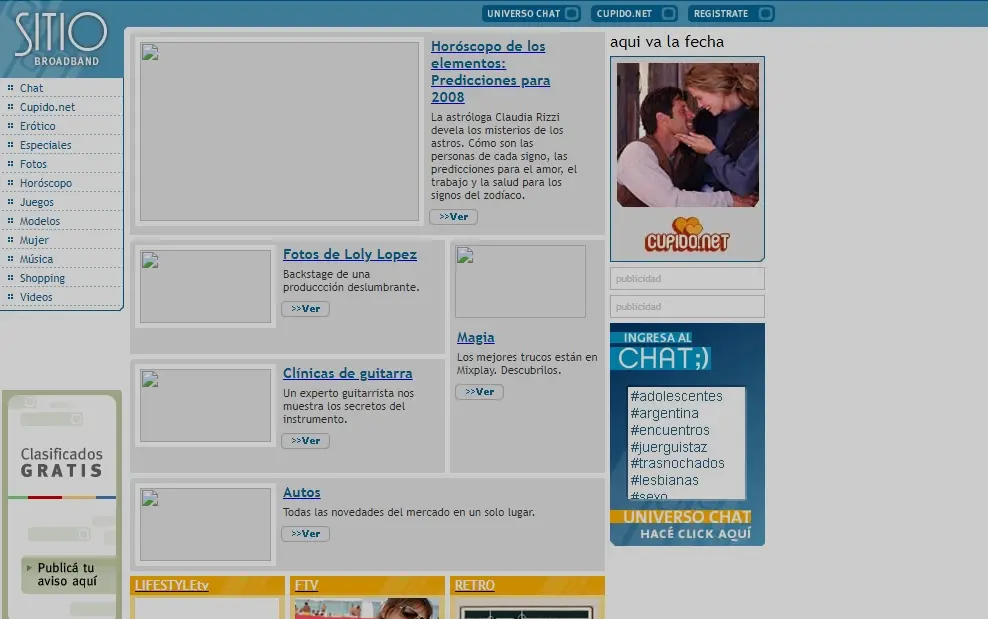The width and height of the screenshot is (988, 619).
Task: Click Ver under Clínicas de guitarra
Action: [x=305, y=440]
